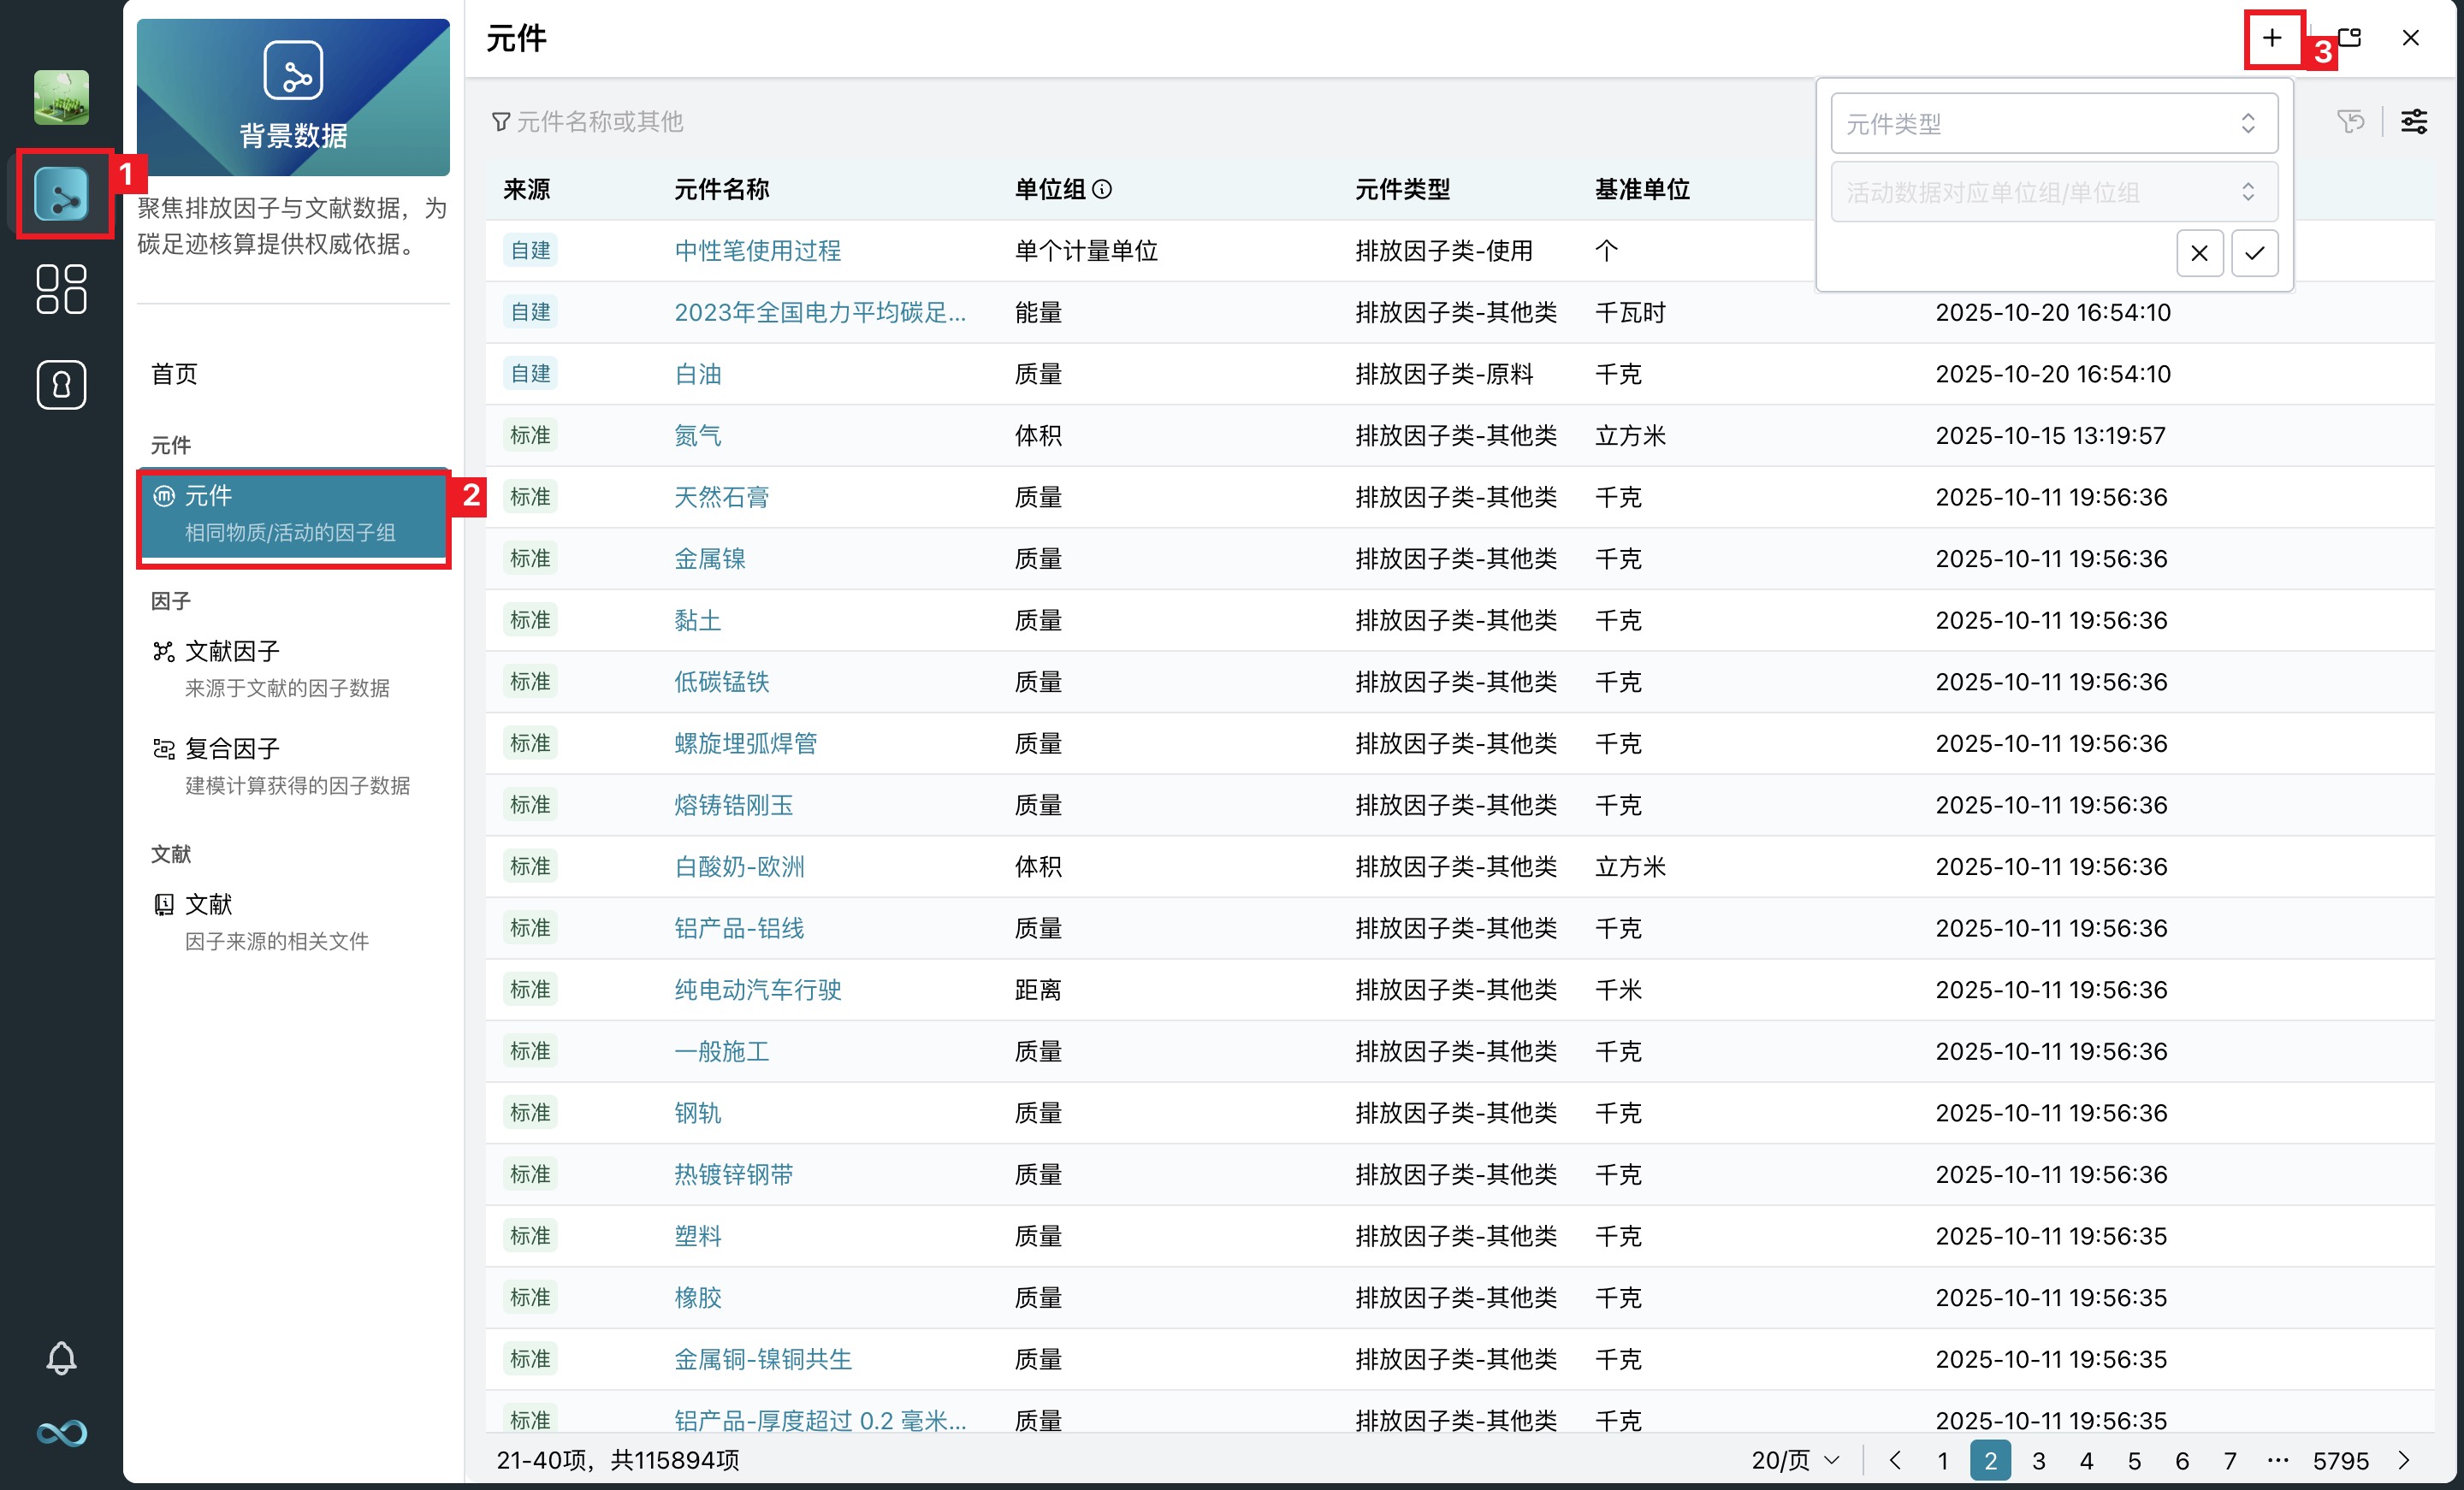This screenshot has height=1490, width=2464.
Task: Open the notifications bell icon
Action: tap(62, 1358)
